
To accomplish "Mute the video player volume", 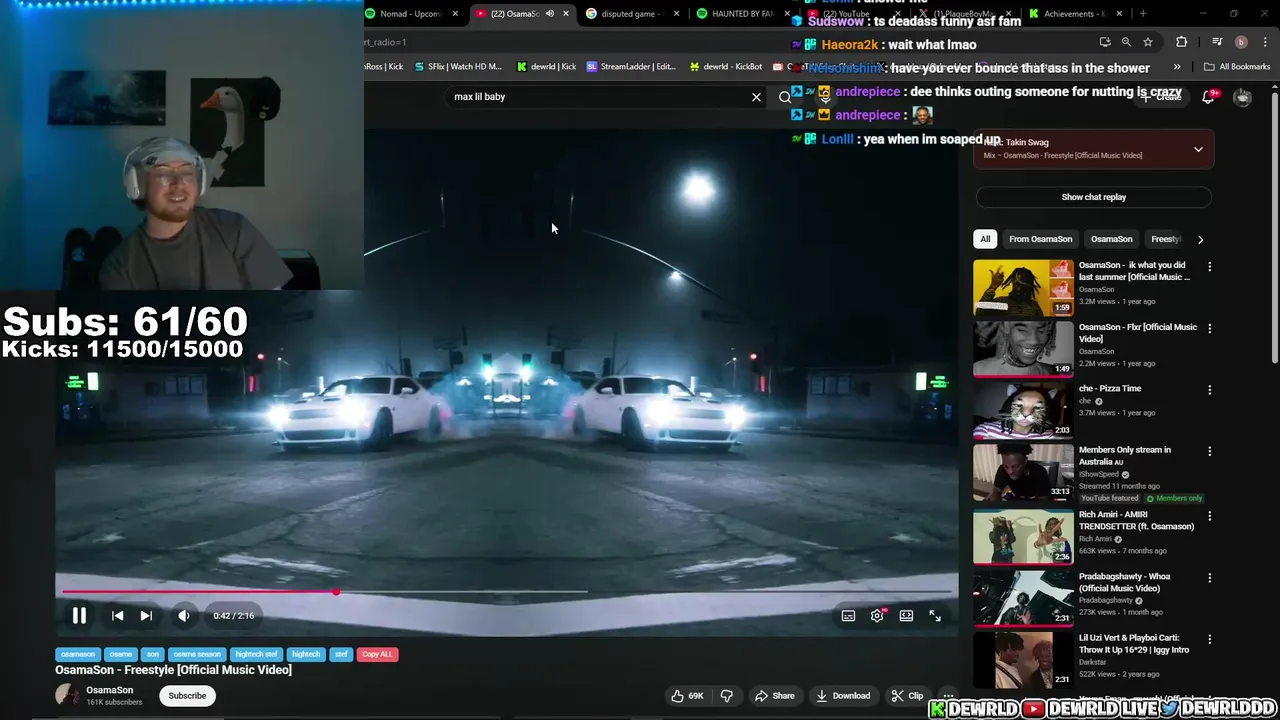I will click(x=183, y=616).
